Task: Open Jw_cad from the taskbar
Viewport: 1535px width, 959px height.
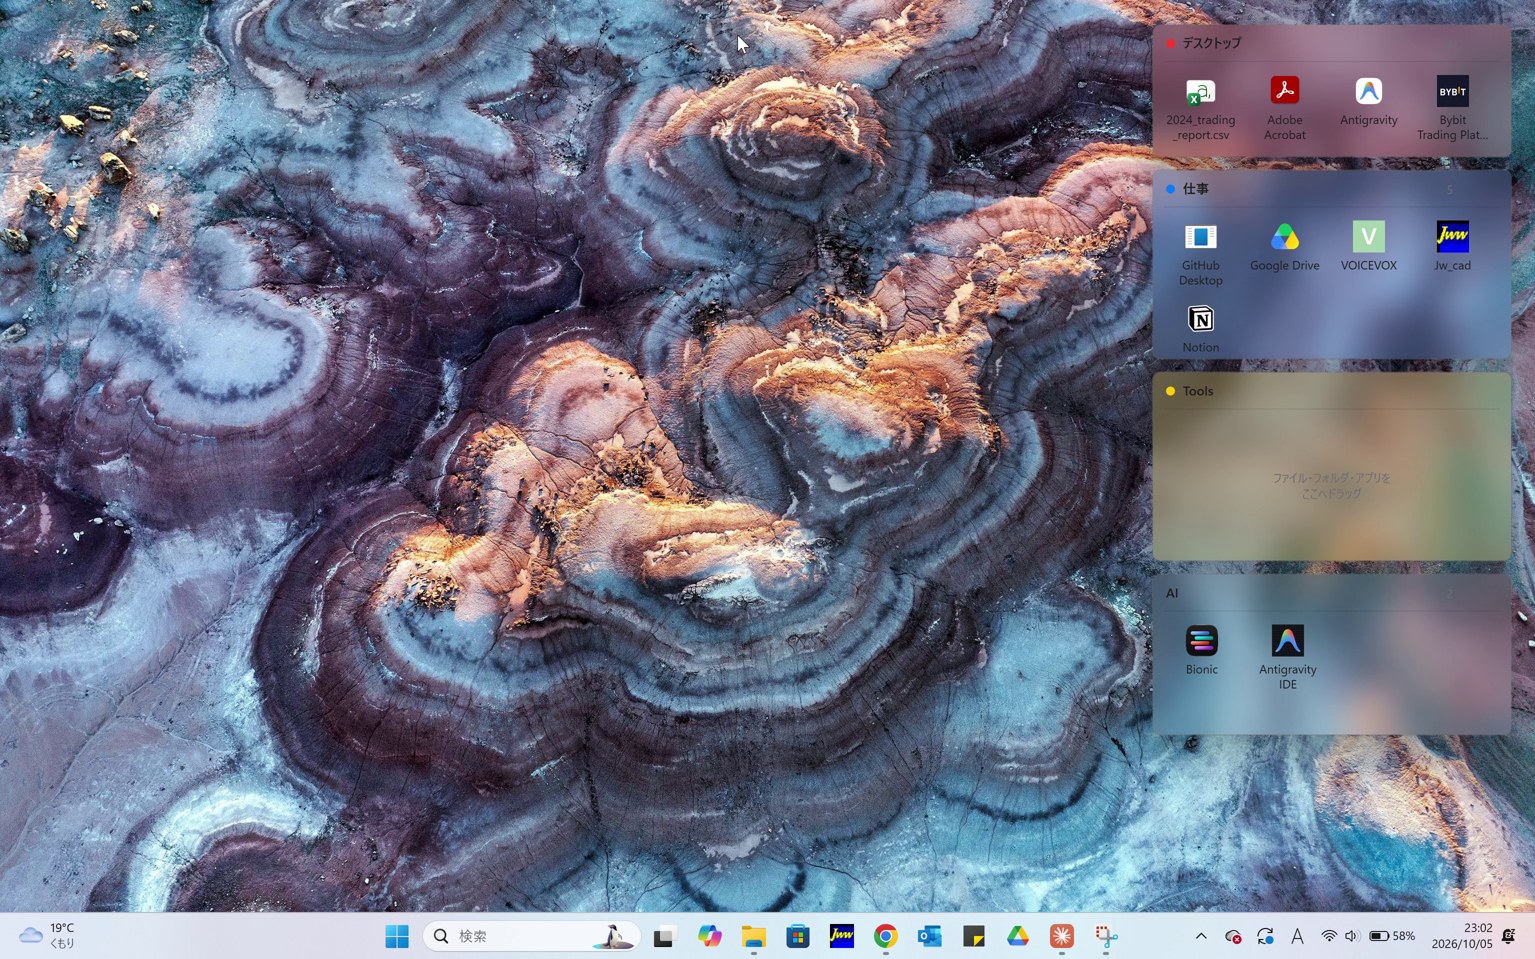Action: point(842,936)
